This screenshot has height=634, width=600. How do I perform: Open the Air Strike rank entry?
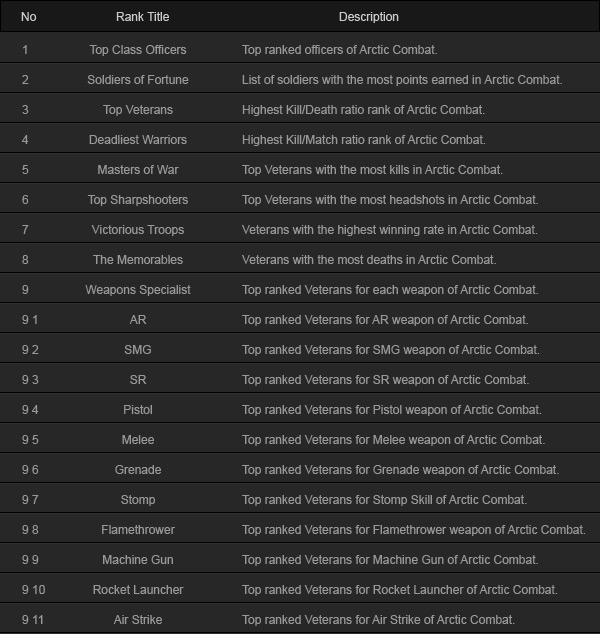pos(138,619)
